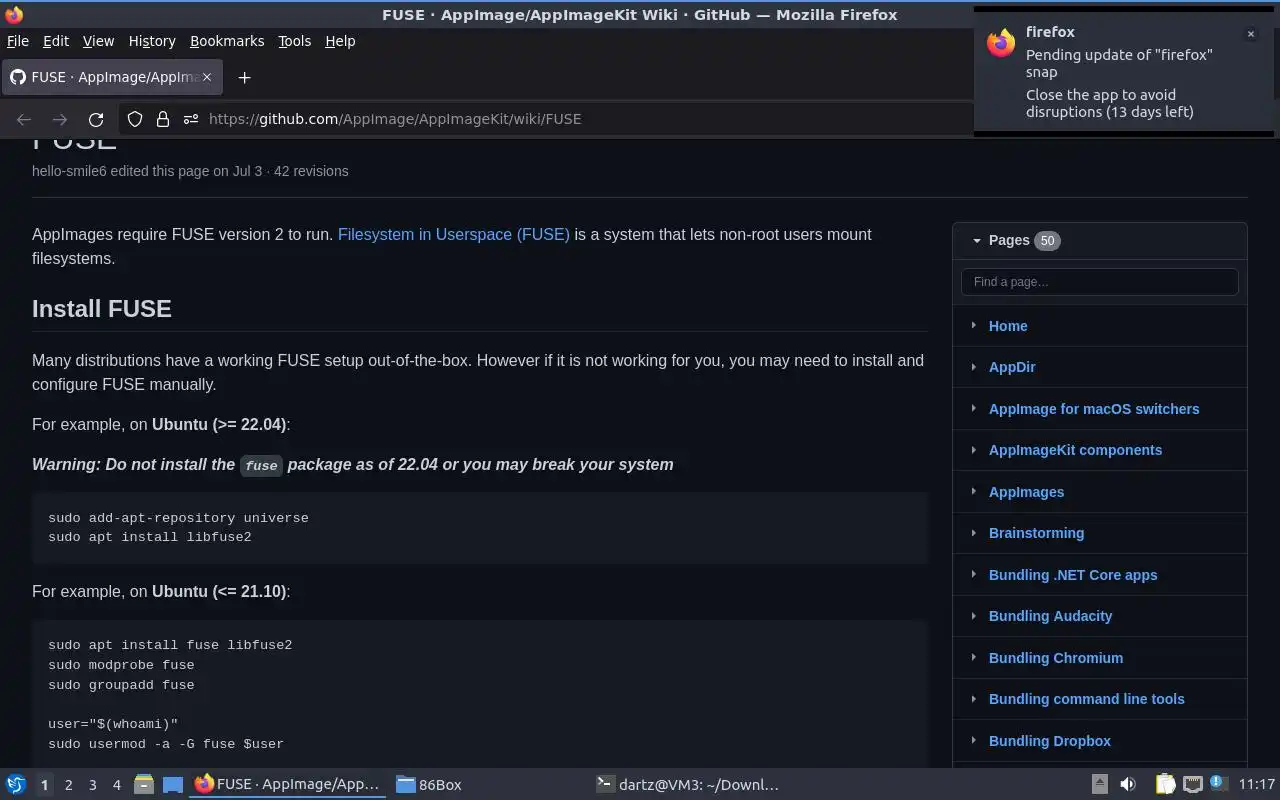Image resolution: width=1280 pixels, height=800 pixels.
Task: Open the AppImageKit components wiki link
Action: tap(1075, 450)
